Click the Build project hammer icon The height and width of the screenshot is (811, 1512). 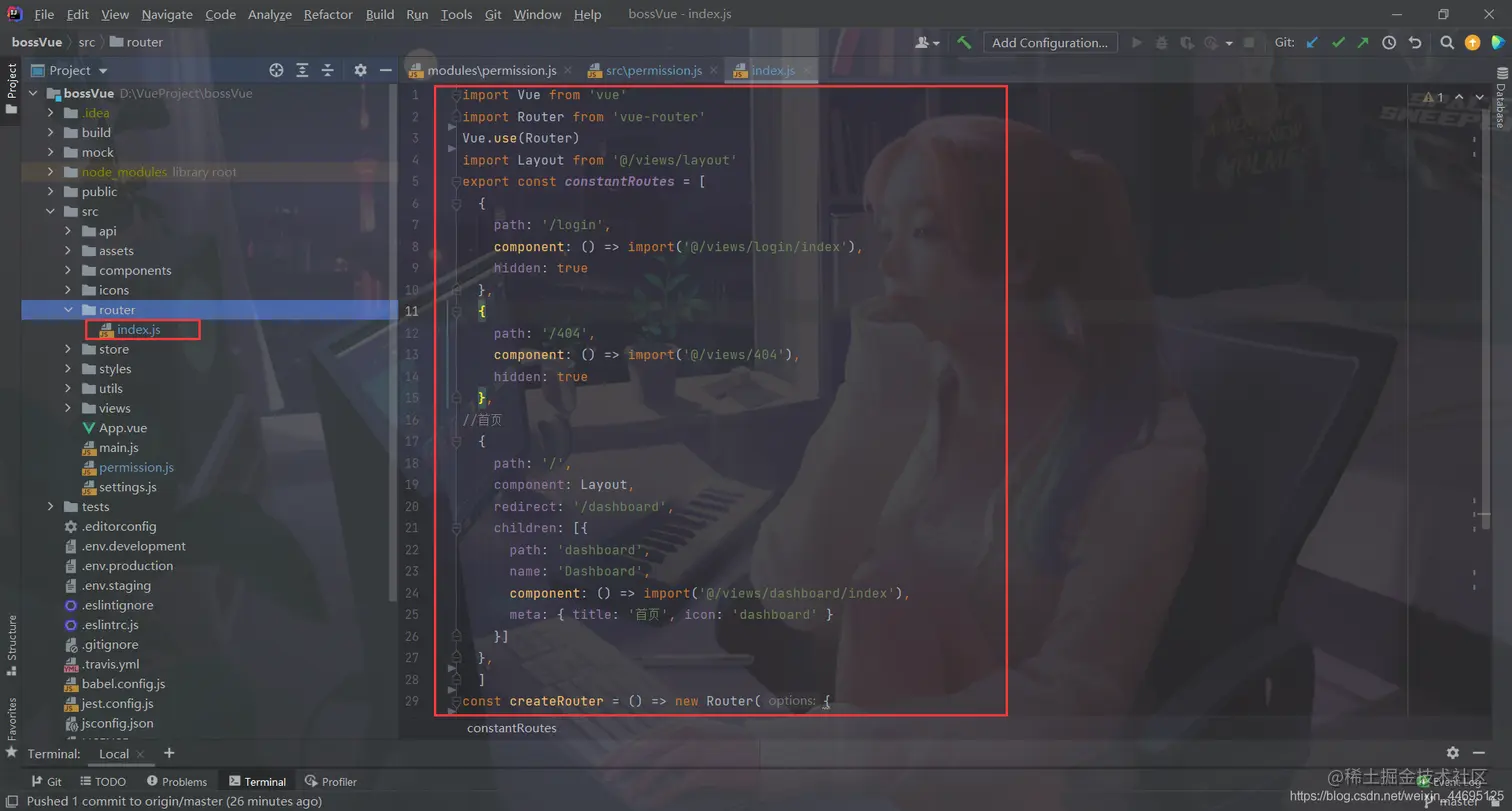[964, 43]
